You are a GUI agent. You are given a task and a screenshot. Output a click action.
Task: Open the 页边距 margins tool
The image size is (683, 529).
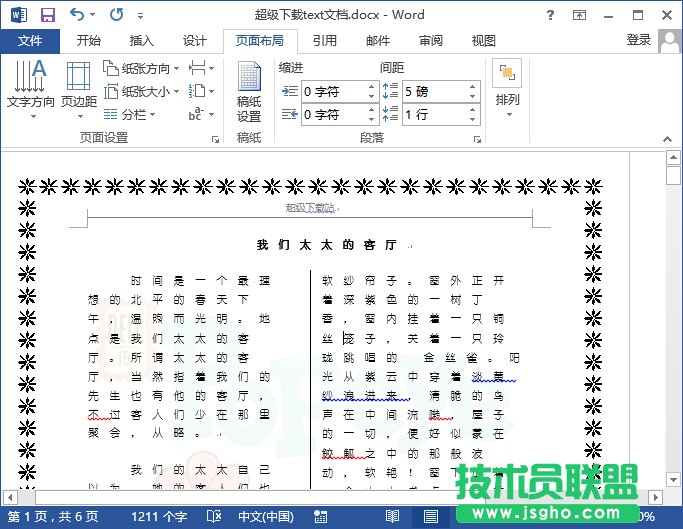(79, 89)
